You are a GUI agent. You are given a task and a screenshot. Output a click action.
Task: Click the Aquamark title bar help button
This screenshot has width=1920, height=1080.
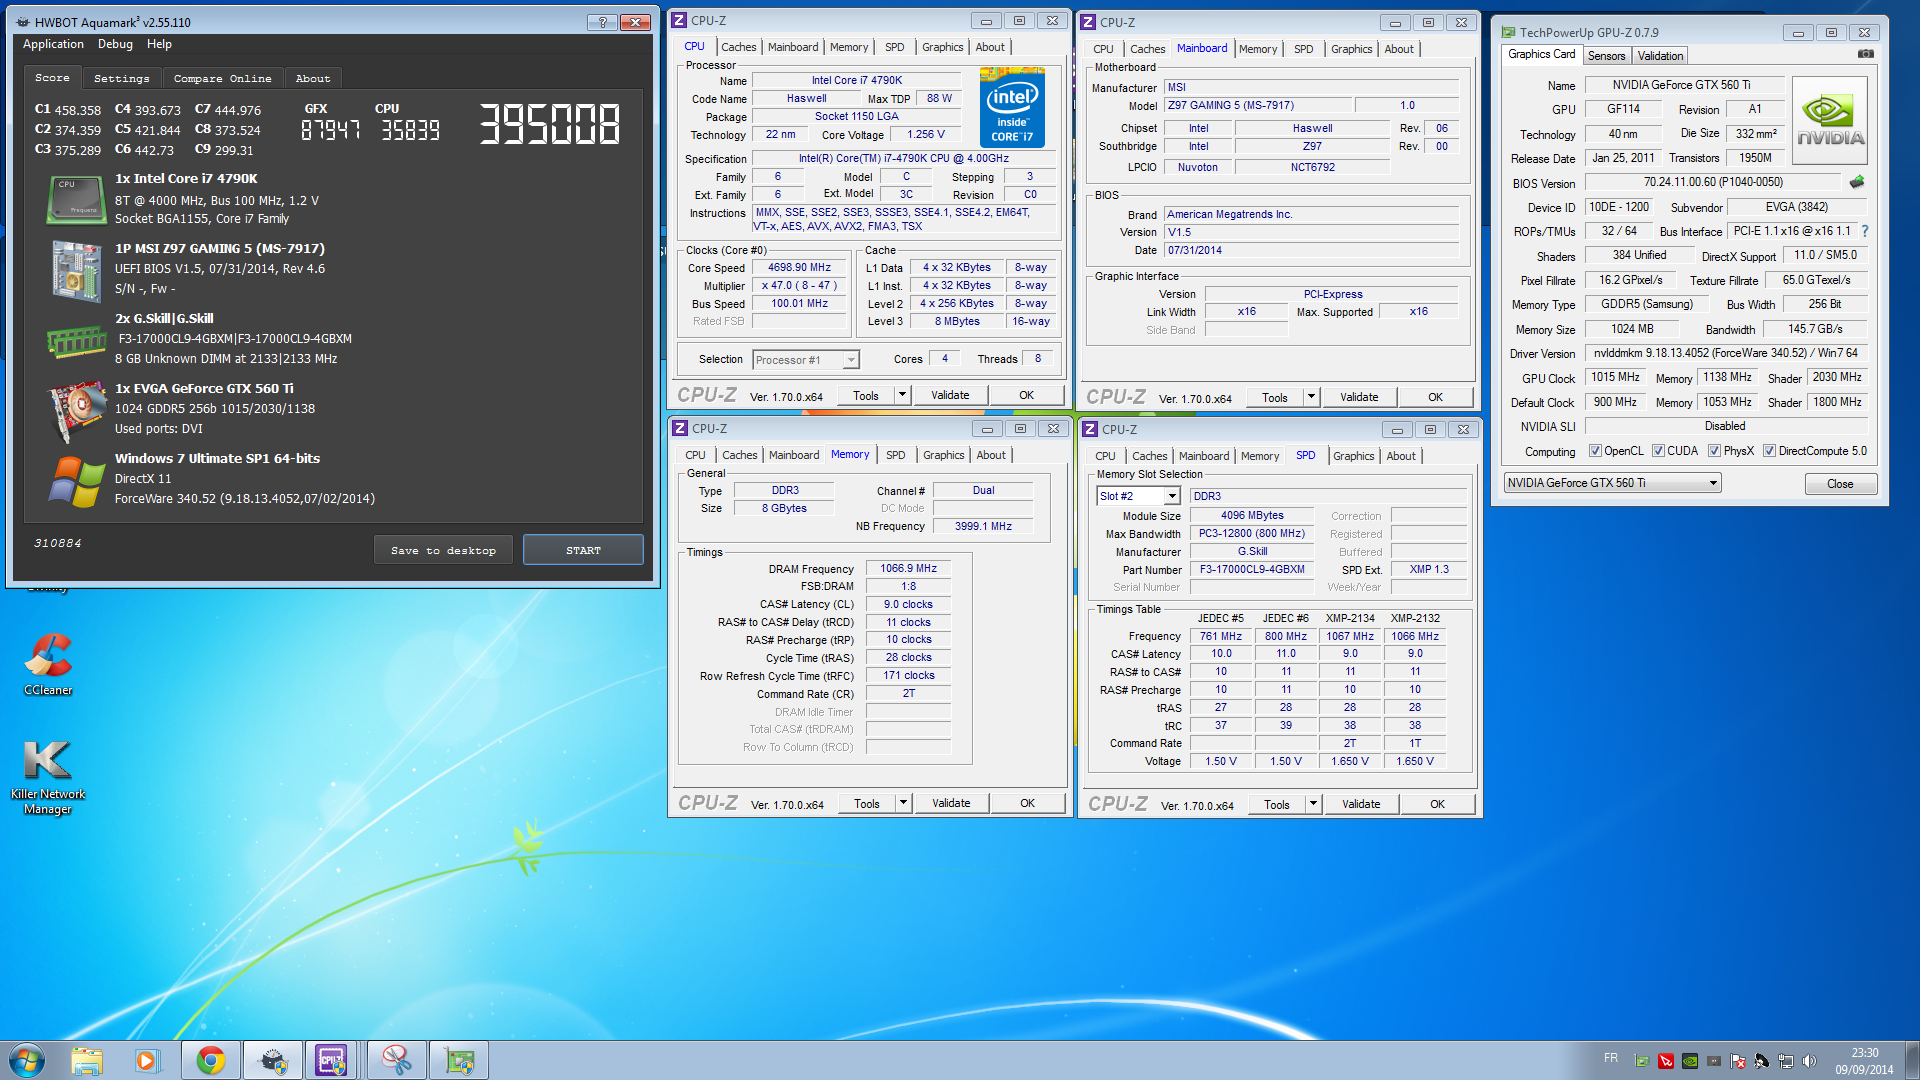601,22
